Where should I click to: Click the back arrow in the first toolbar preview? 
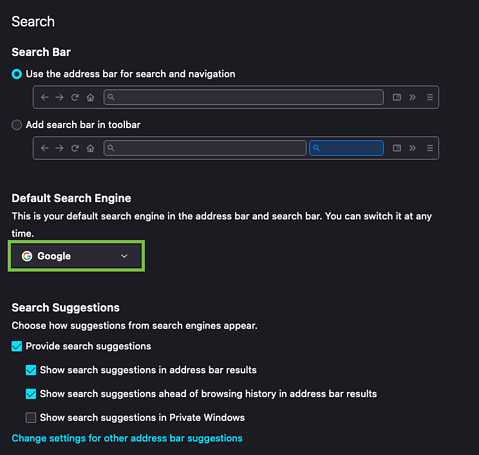point(45,97)
